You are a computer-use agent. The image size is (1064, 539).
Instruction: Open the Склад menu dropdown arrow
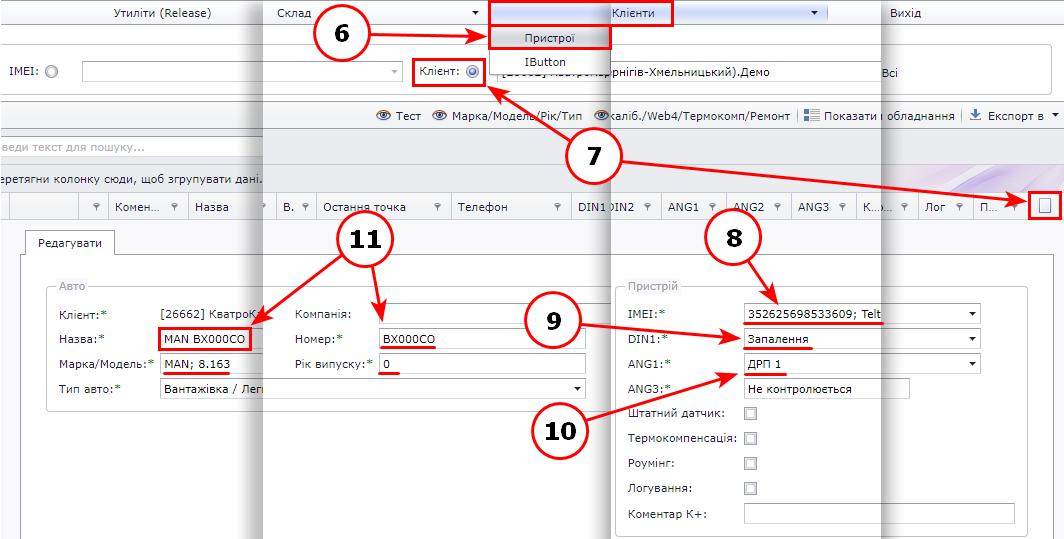(476, 14)
